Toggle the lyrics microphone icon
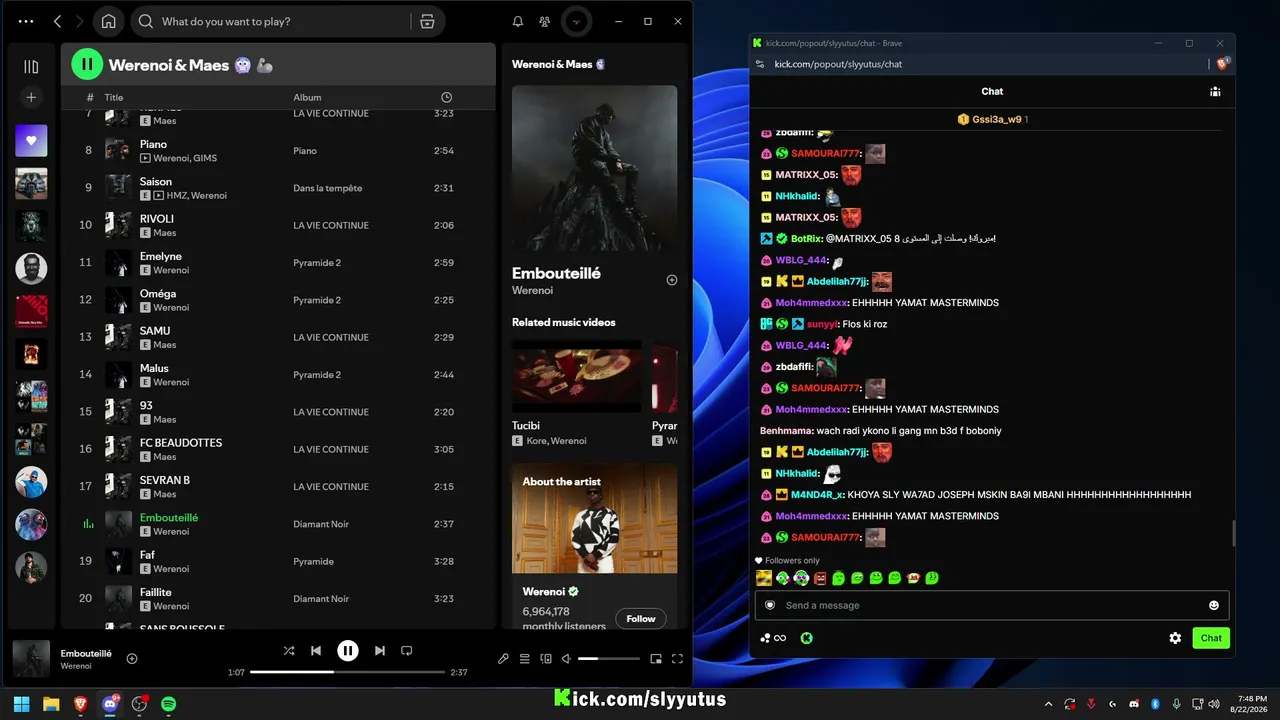 (503, 659)
